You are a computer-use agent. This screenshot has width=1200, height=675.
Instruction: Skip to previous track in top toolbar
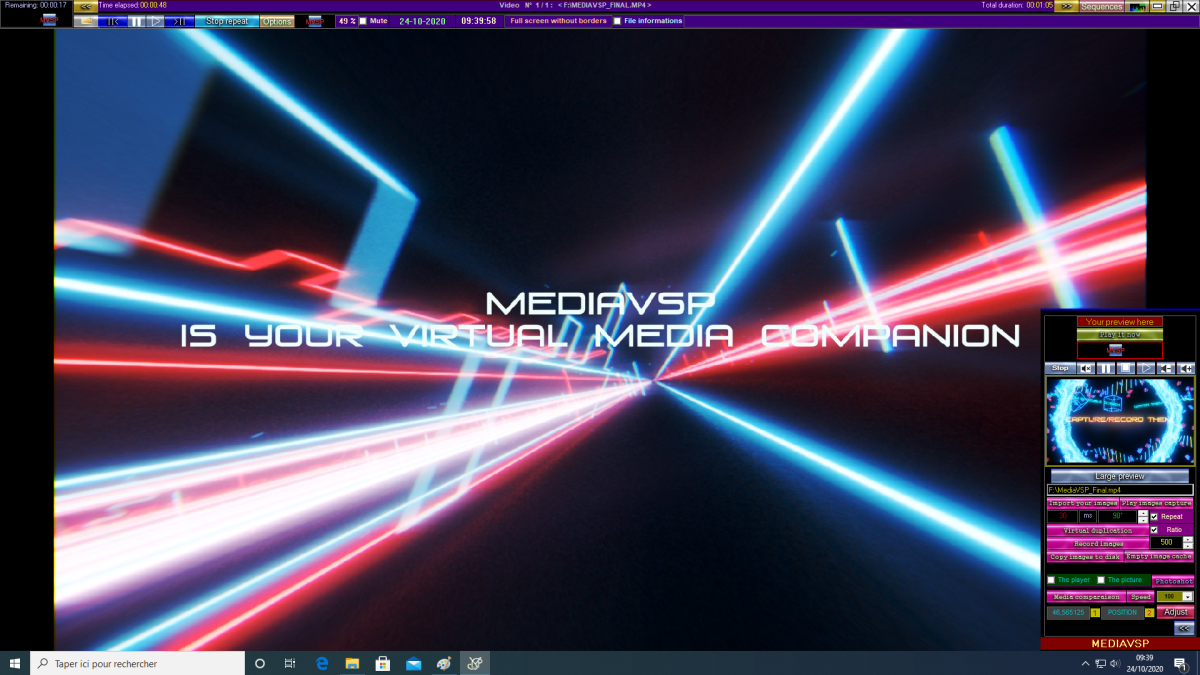[x=113, y=21]
